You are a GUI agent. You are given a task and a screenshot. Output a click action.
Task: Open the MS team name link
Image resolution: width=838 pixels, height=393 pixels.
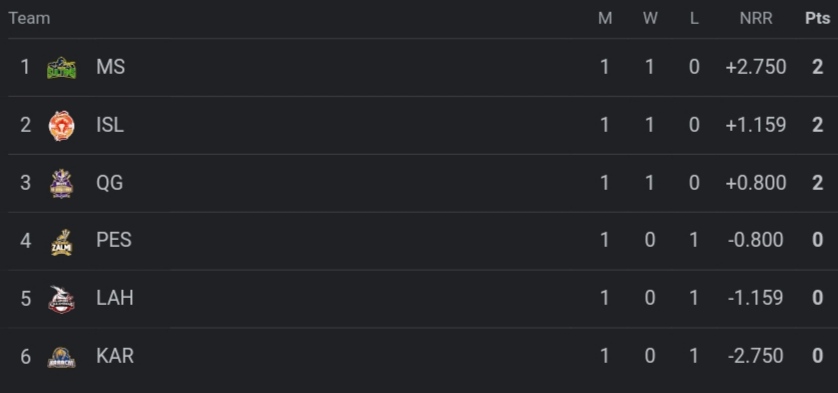pyautogui.click(x=111, y=67)
